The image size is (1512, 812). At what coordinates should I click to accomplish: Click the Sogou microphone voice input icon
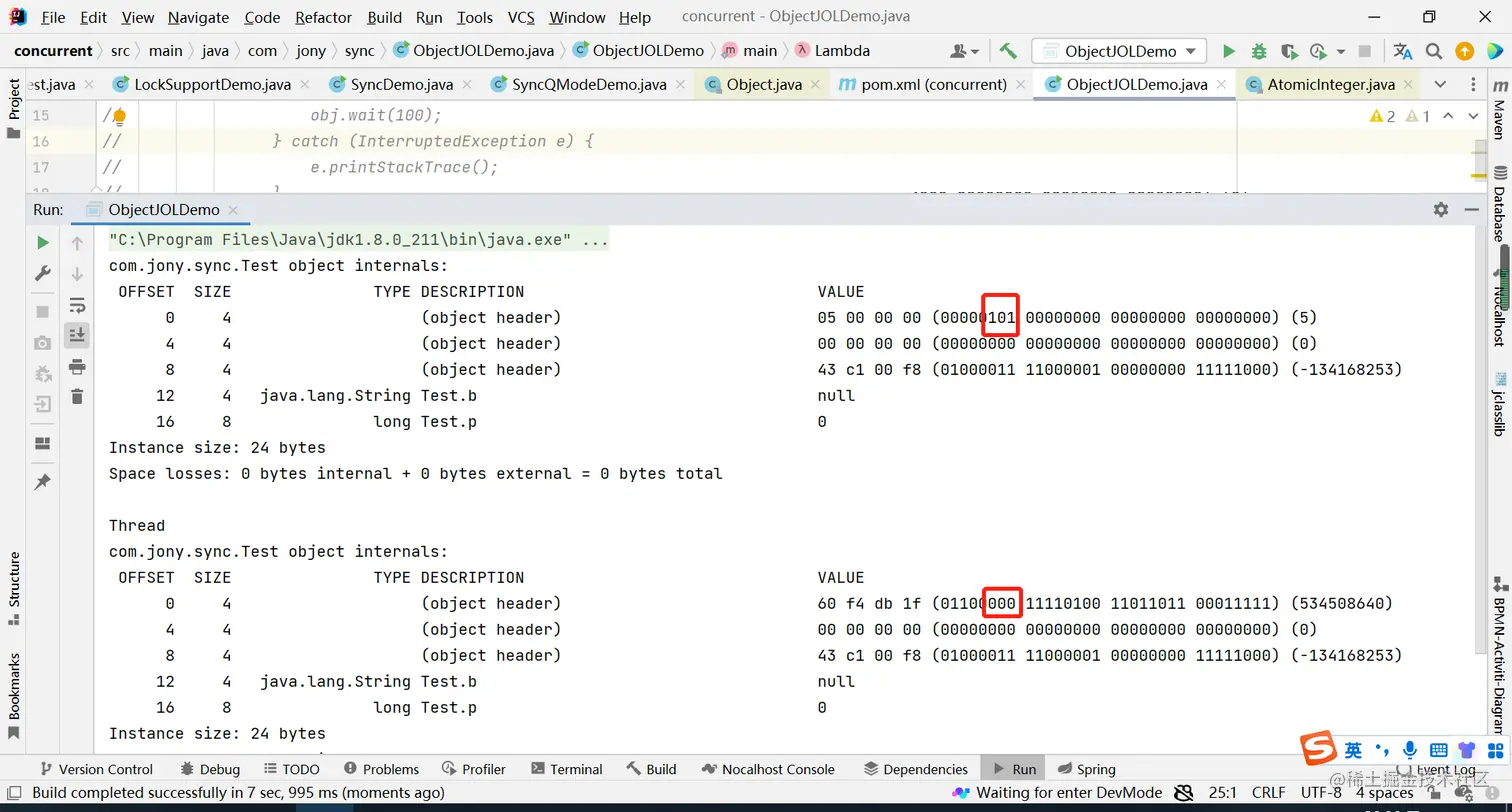tap(1410, 749)
